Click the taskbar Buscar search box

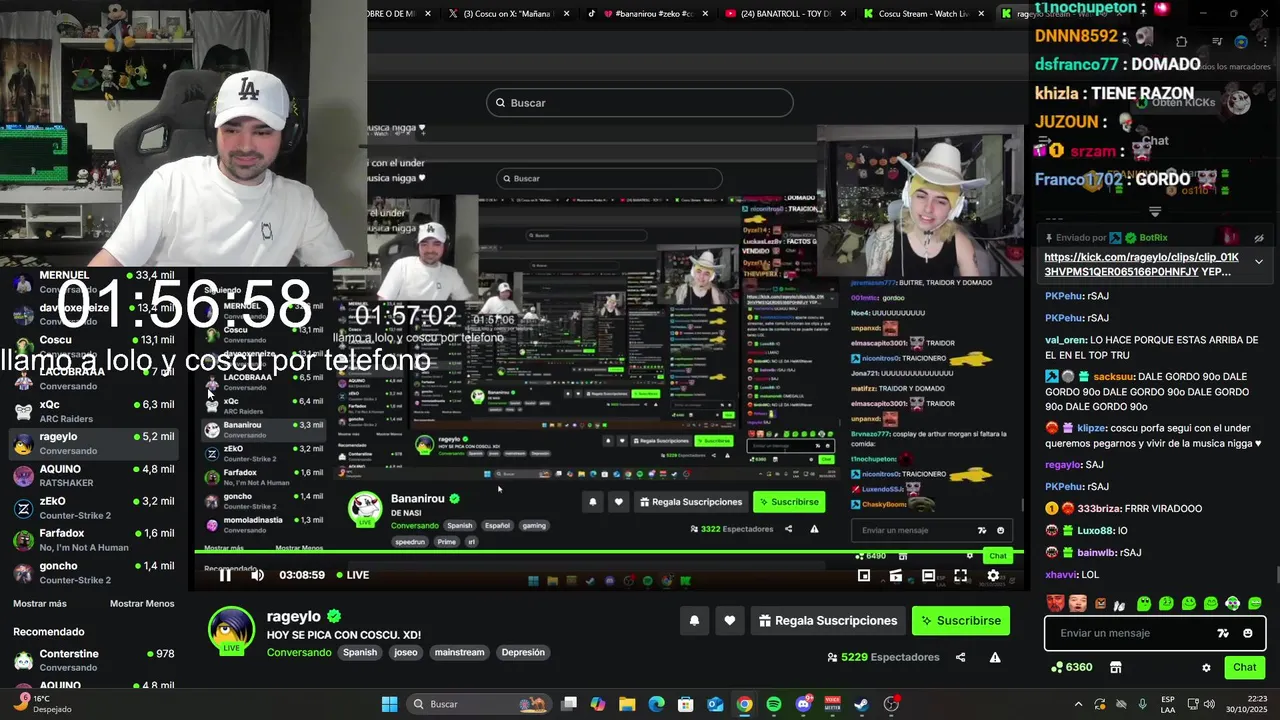pyautogui.click(x=478, y=704)
